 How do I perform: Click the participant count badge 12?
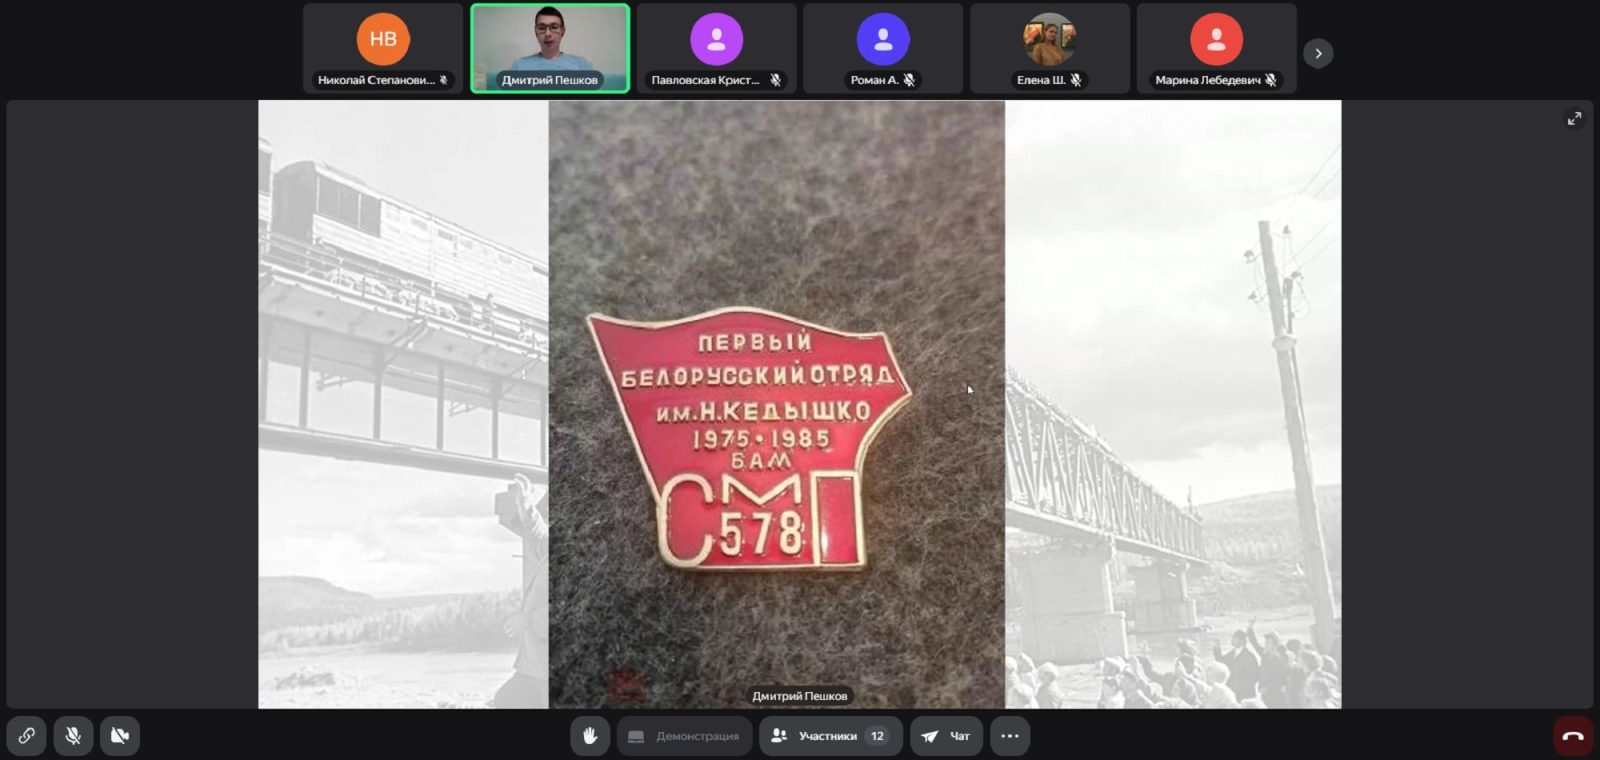pyautogui.click(x=877, y=736)
